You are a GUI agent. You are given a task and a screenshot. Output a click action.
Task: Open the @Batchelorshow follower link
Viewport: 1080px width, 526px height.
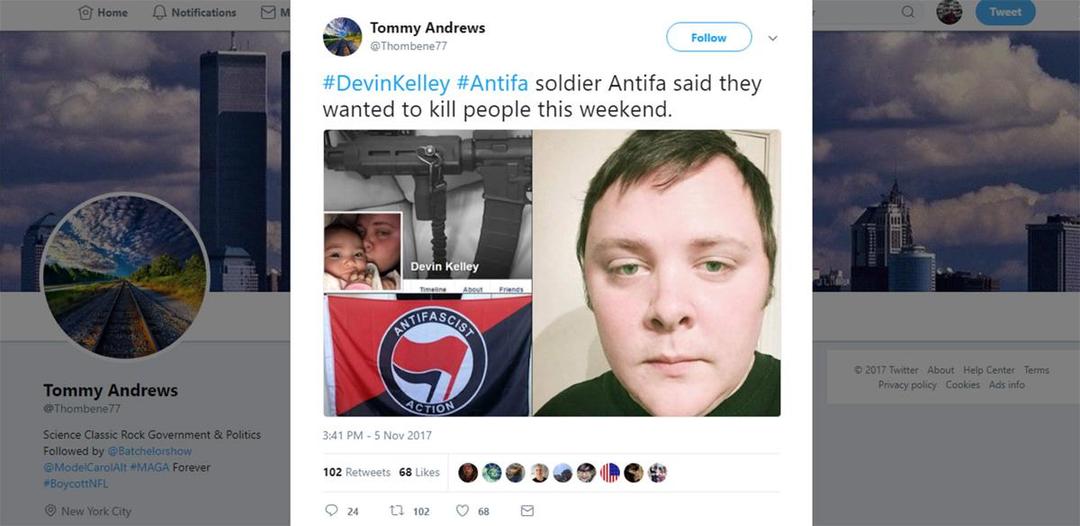[149, 451]
